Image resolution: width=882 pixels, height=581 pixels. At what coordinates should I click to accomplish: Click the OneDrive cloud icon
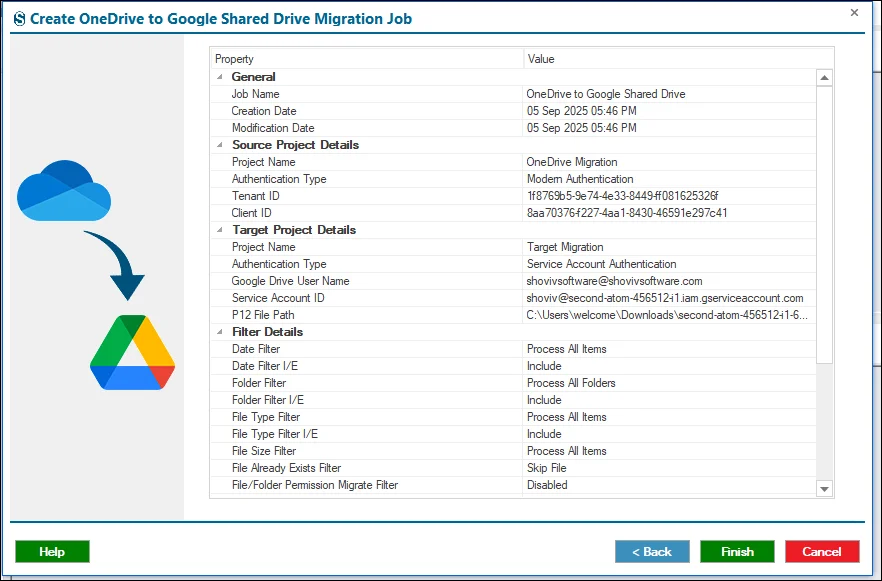tap(64, 191)
